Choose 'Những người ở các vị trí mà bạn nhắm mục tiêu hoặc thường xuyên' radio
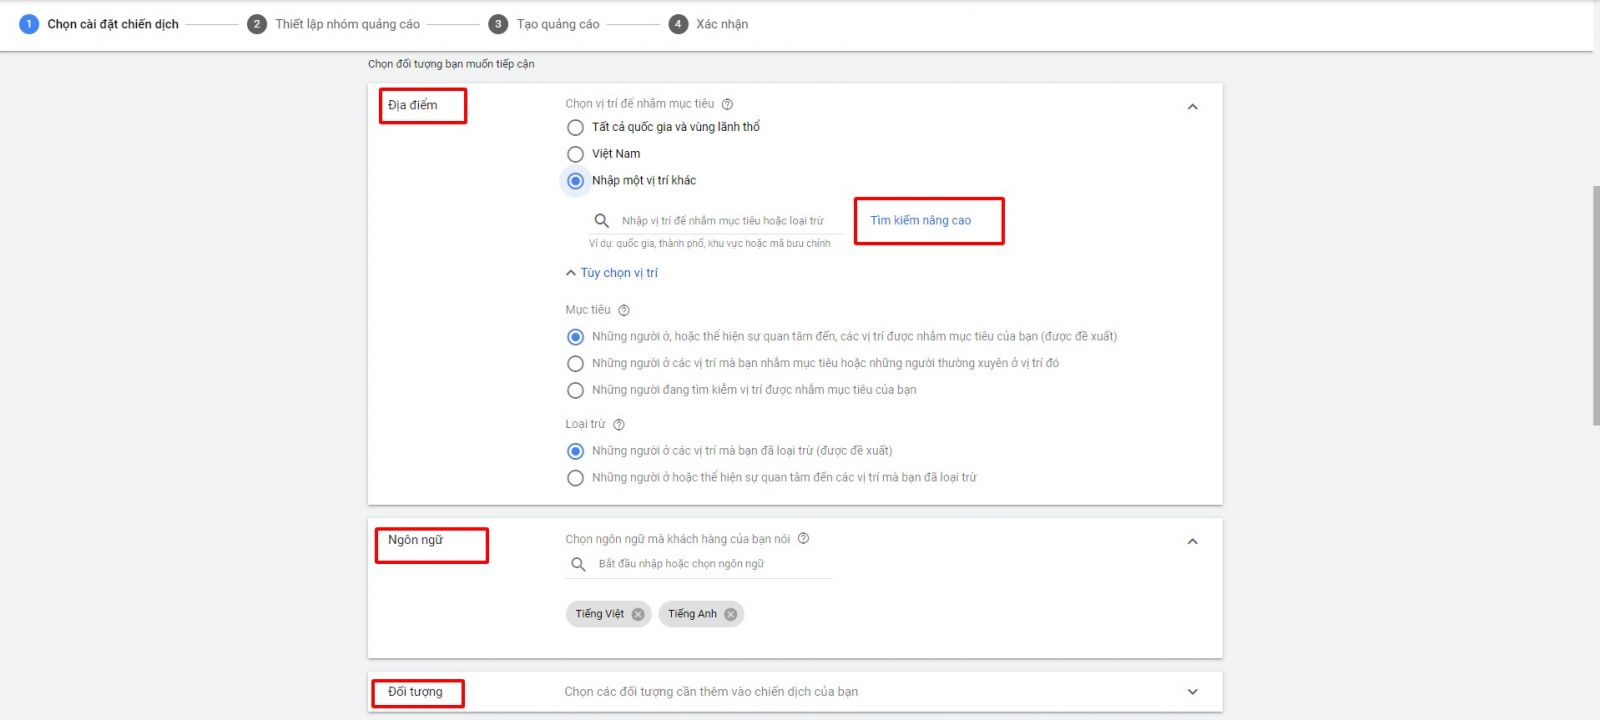 tap(575, 364)
